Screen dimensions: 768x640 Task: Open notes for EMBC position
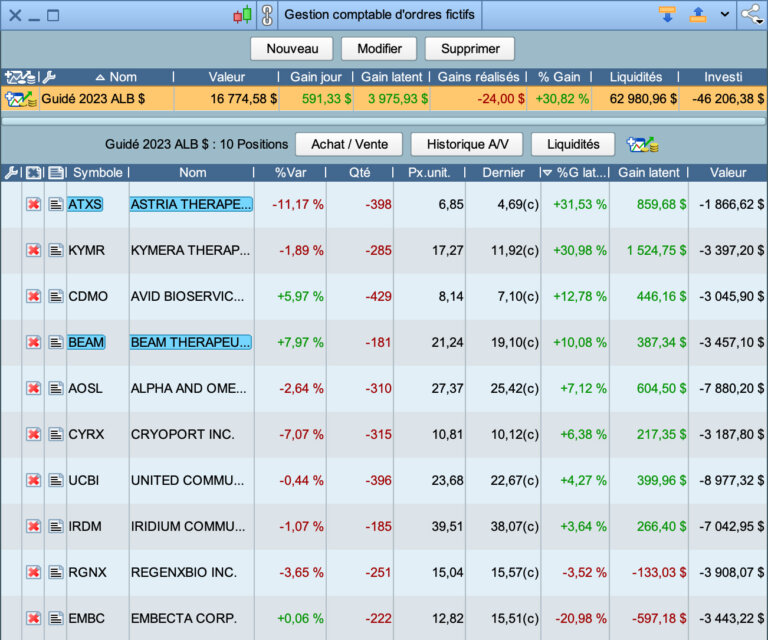(x=56, y=618)
